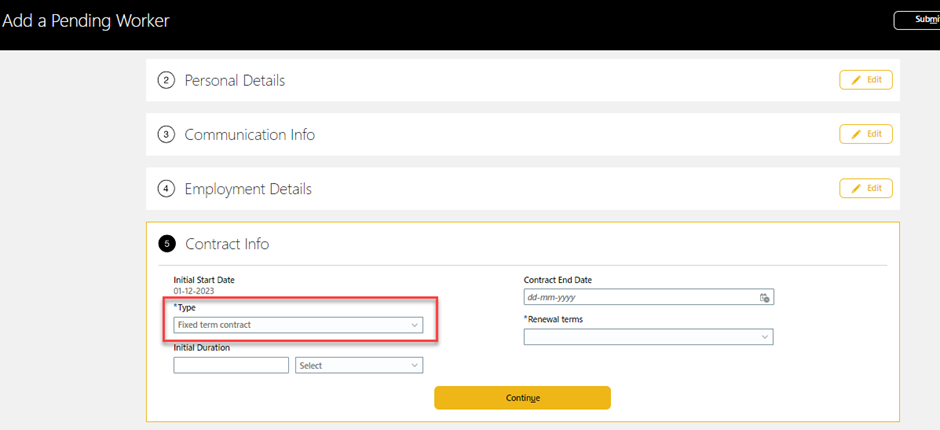Screen dimensions: 940x430
Task: Click the Initial Duration label
Action: pyautogui.click(x=202, y=347)
